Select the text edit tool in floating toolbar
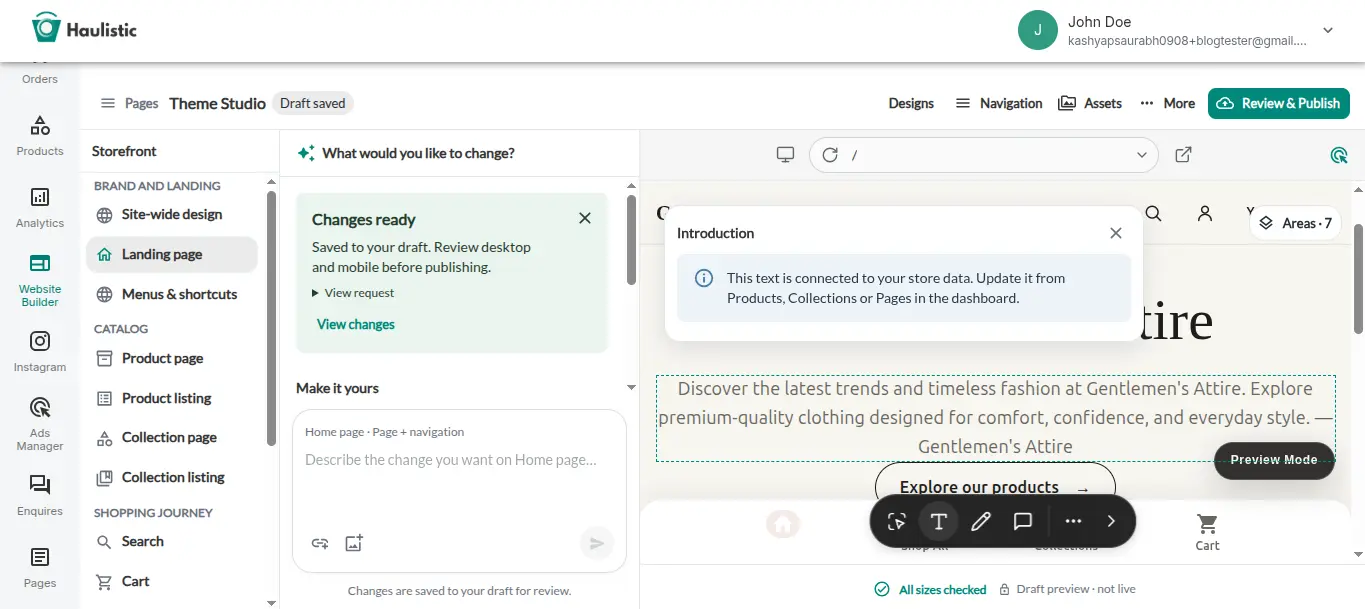This screenshot has height=609, width=1365. click(x=938, y=521)
